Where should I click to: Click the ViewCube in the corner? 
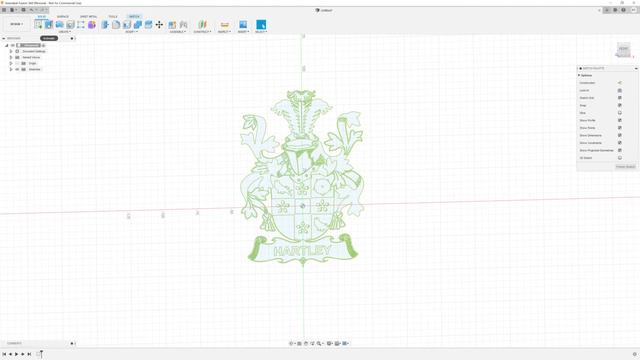(x=623, y=49)
